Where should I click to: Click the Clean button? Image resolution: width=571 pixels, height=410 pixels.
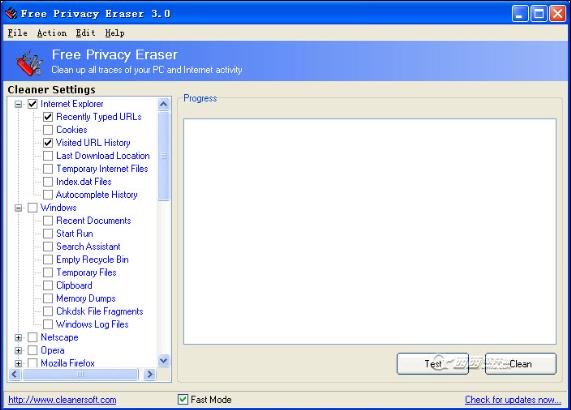521,364
